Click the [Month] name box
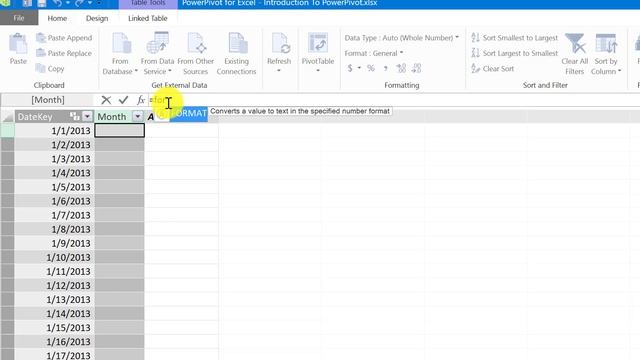The image size is (640, 360). click(48, 100)
